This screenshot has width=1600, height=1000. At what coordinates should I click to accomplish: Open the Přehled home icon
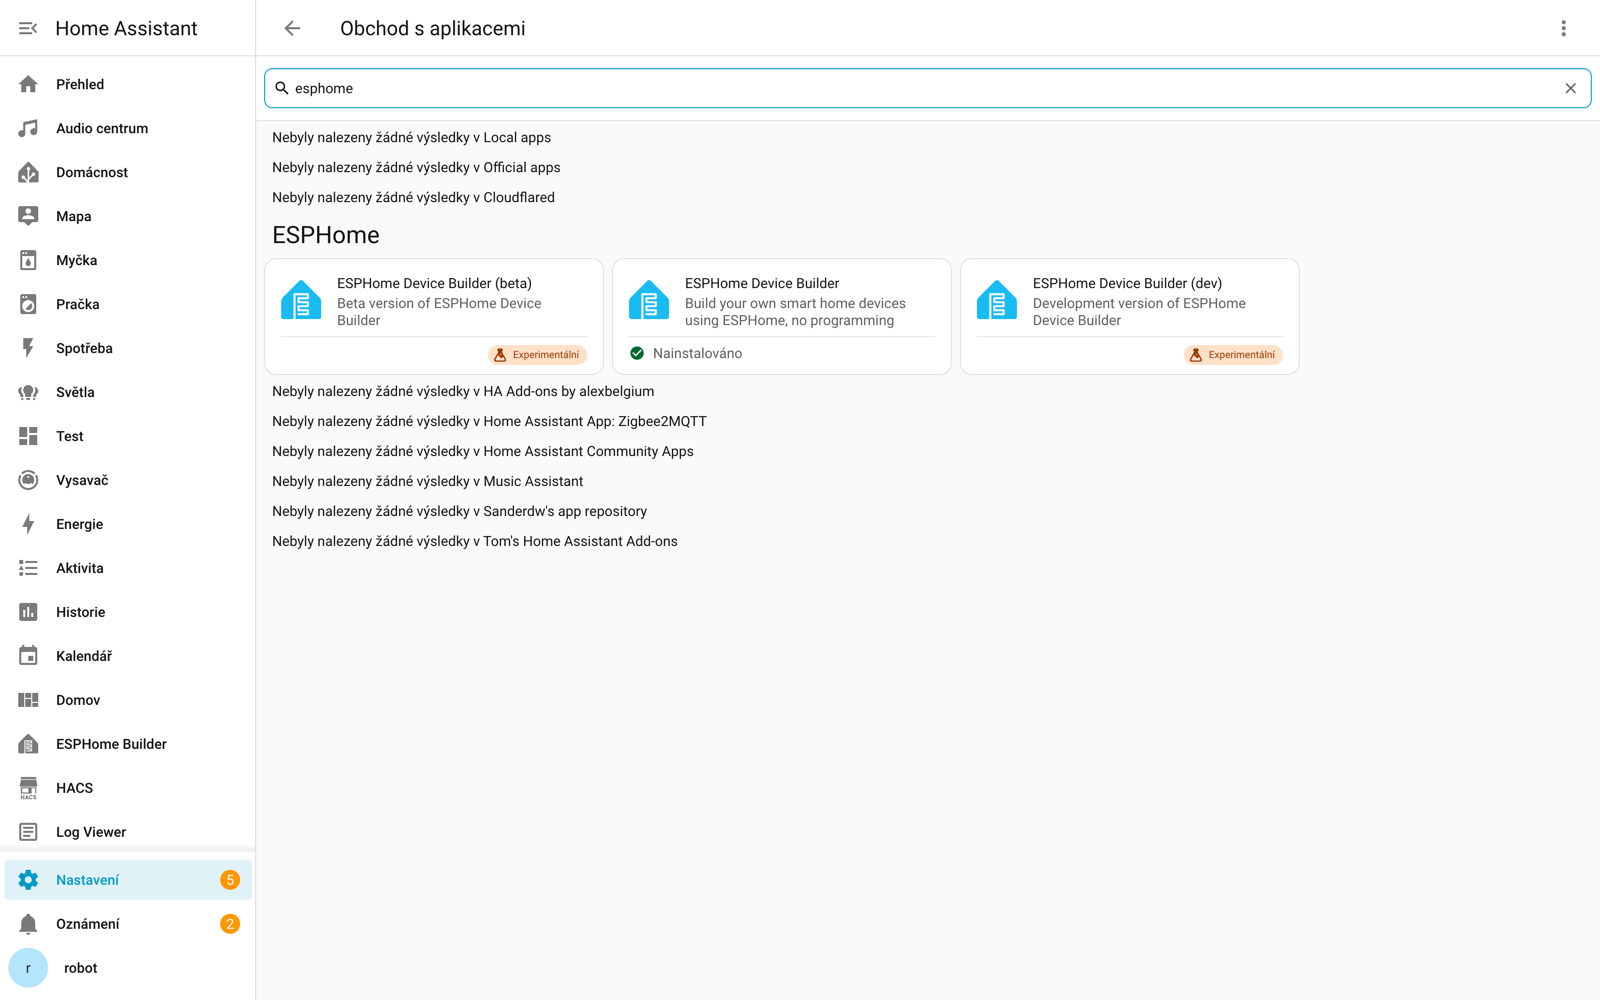point(28,84)
